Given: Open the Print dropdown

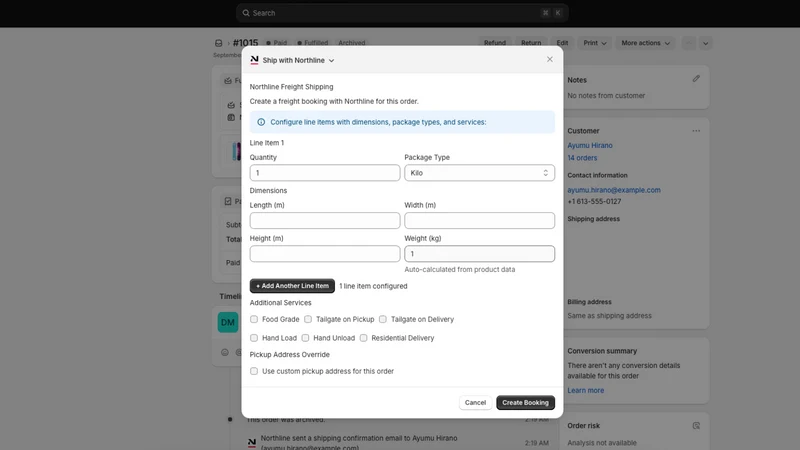Looking at the screenshot, I should point(594,43).
